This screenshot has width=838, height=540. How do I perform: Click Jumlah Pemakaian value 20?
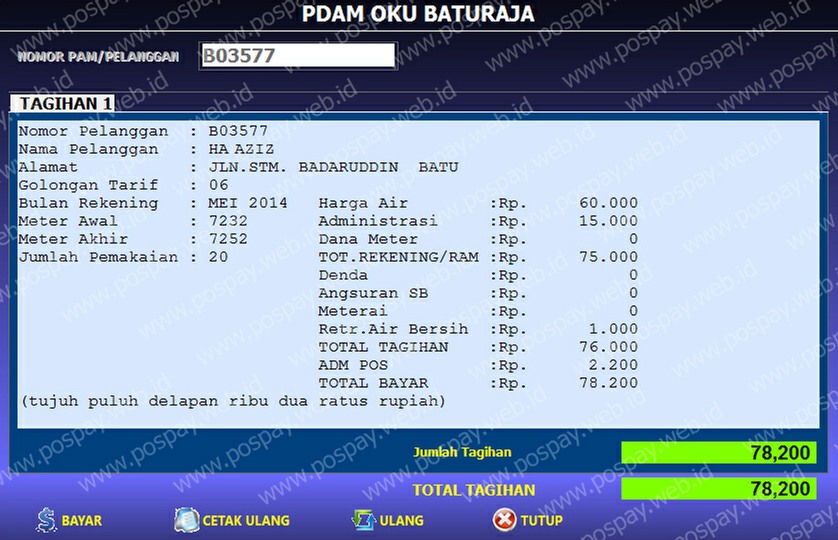pos(218,257)
